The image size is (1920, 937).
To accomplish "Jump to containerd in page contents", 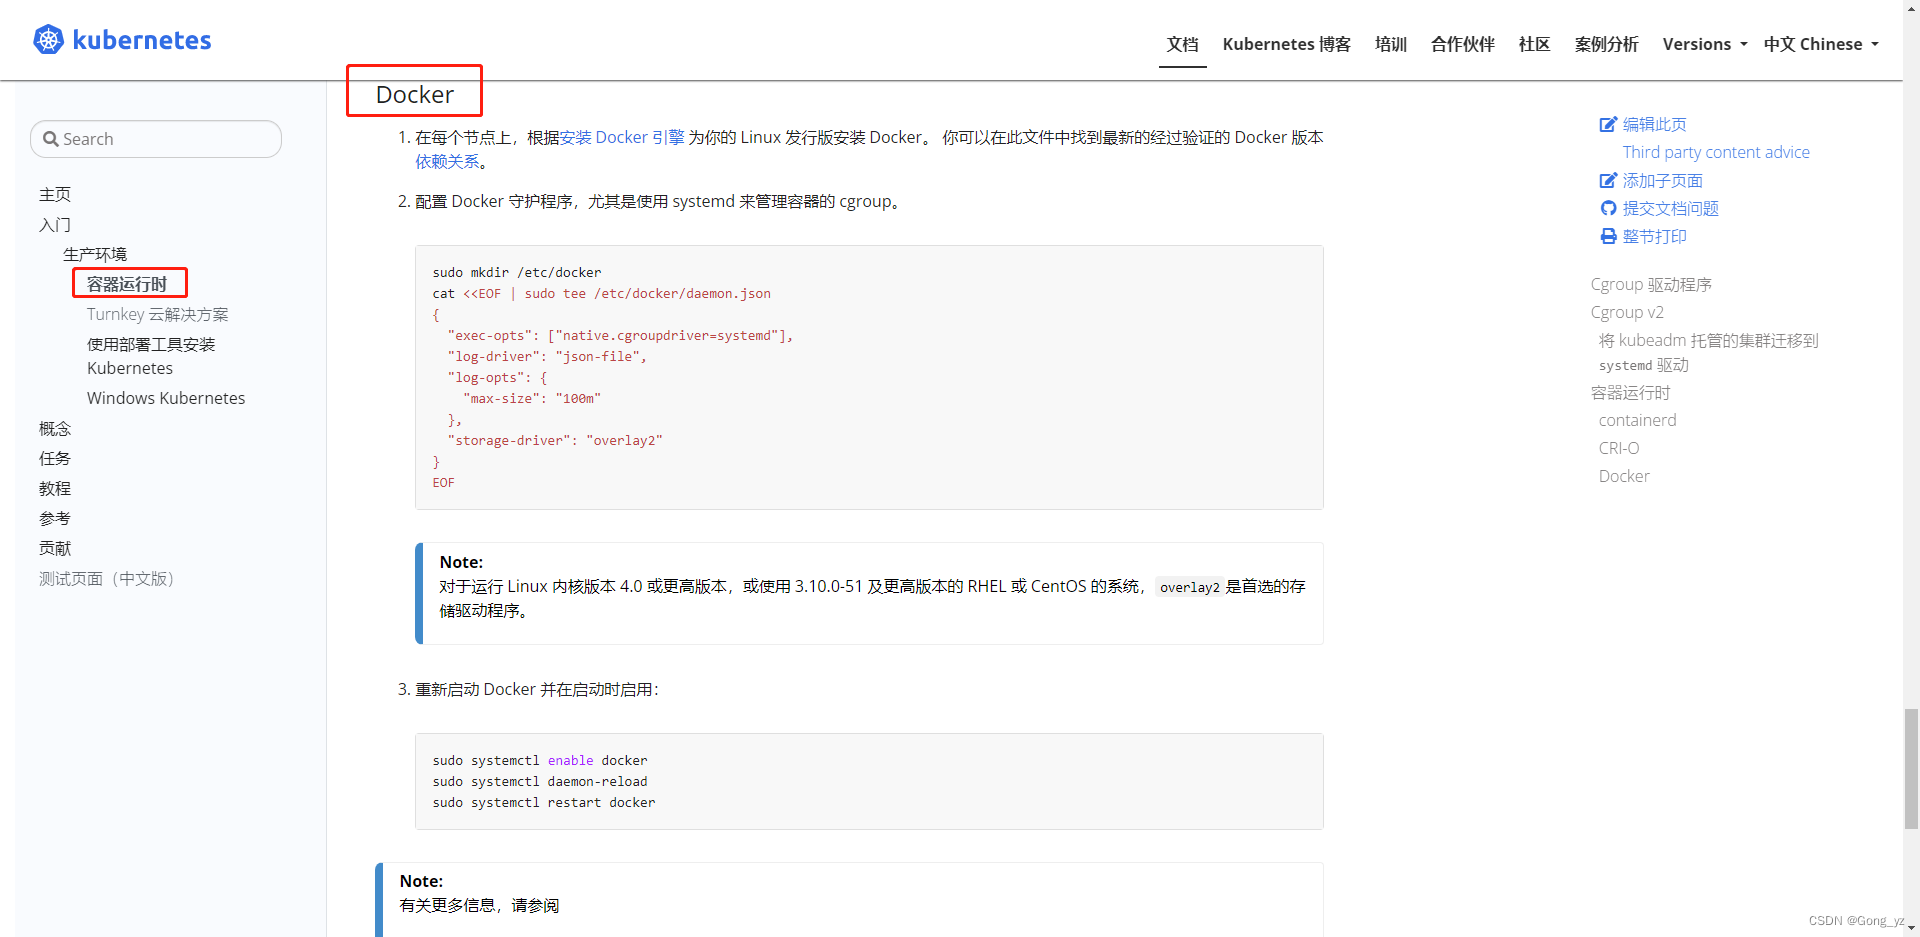I will (x=1637, y=420).
